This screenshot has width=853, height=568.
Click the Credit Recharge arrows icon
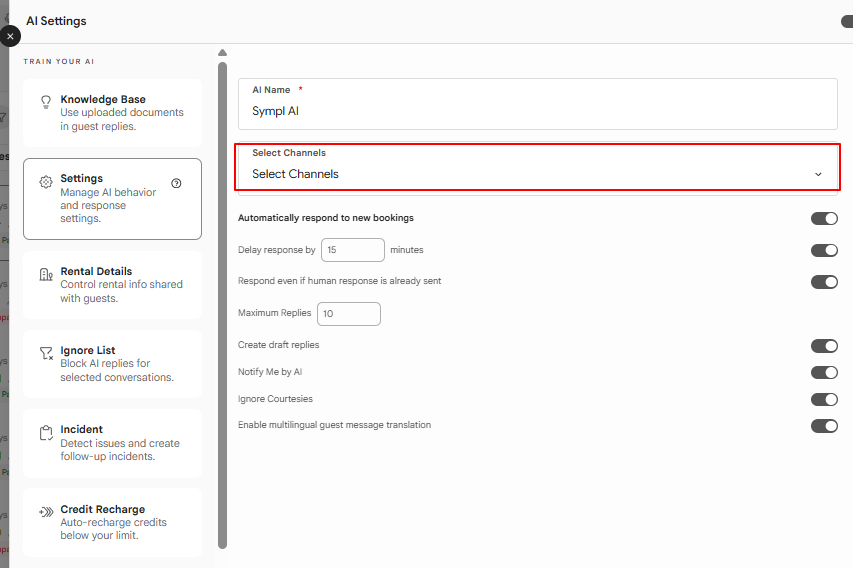(46, 512)
